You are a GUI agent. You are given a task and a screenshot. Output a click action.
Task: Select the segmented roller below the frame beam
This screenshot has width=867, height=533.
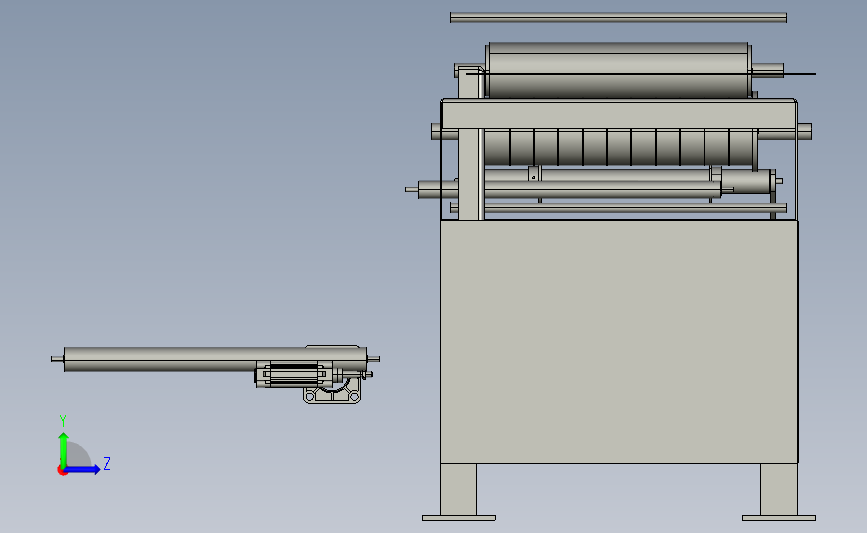click(x=619, y=147)
